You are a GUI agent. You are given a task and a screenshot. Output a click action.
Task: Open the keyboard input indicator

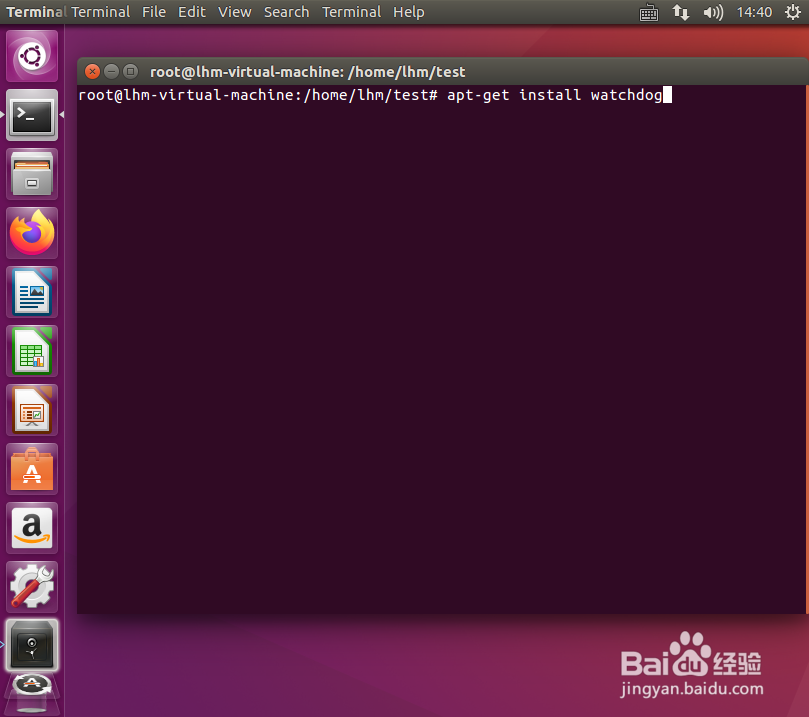coord(649,12)
